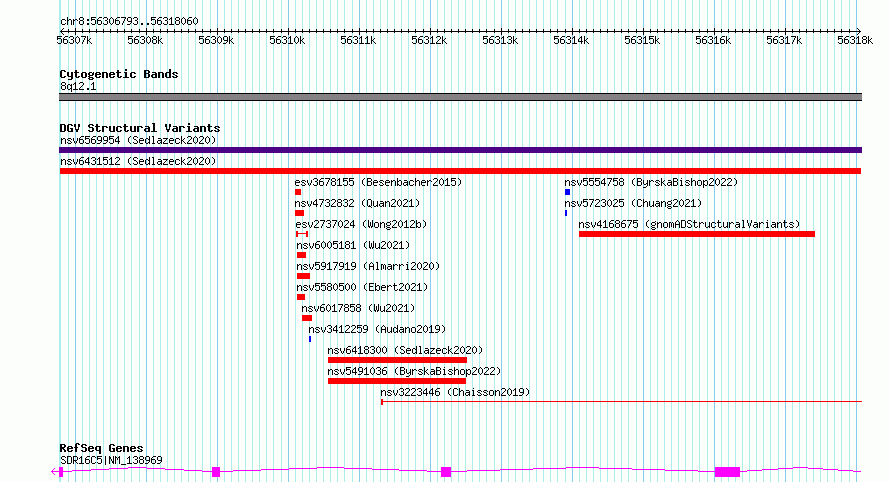Open the nsv6017858 (Wu2021) label

358,308
